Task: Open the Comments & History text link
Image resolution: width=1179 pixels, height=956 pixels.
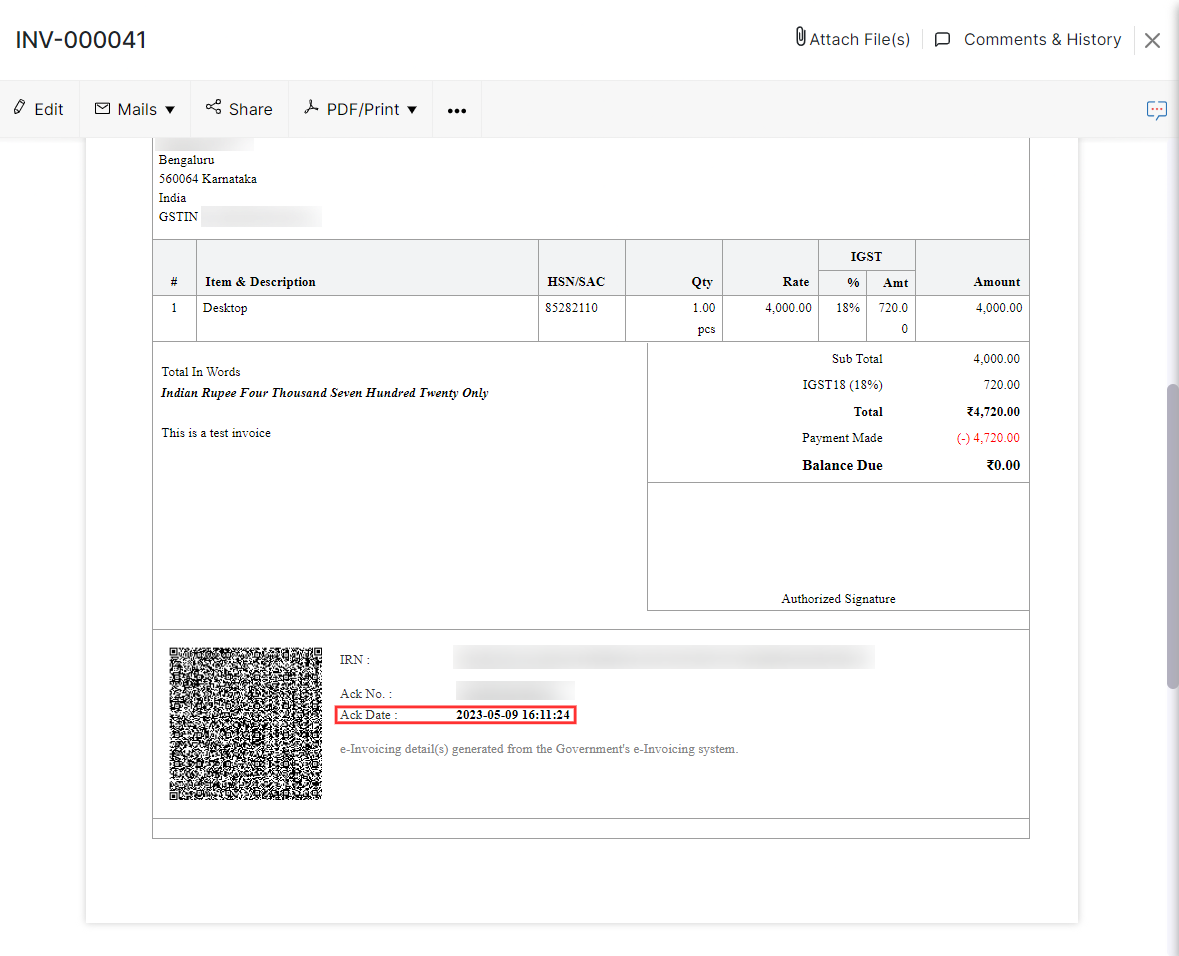Action: click(x=1042, y=40)
